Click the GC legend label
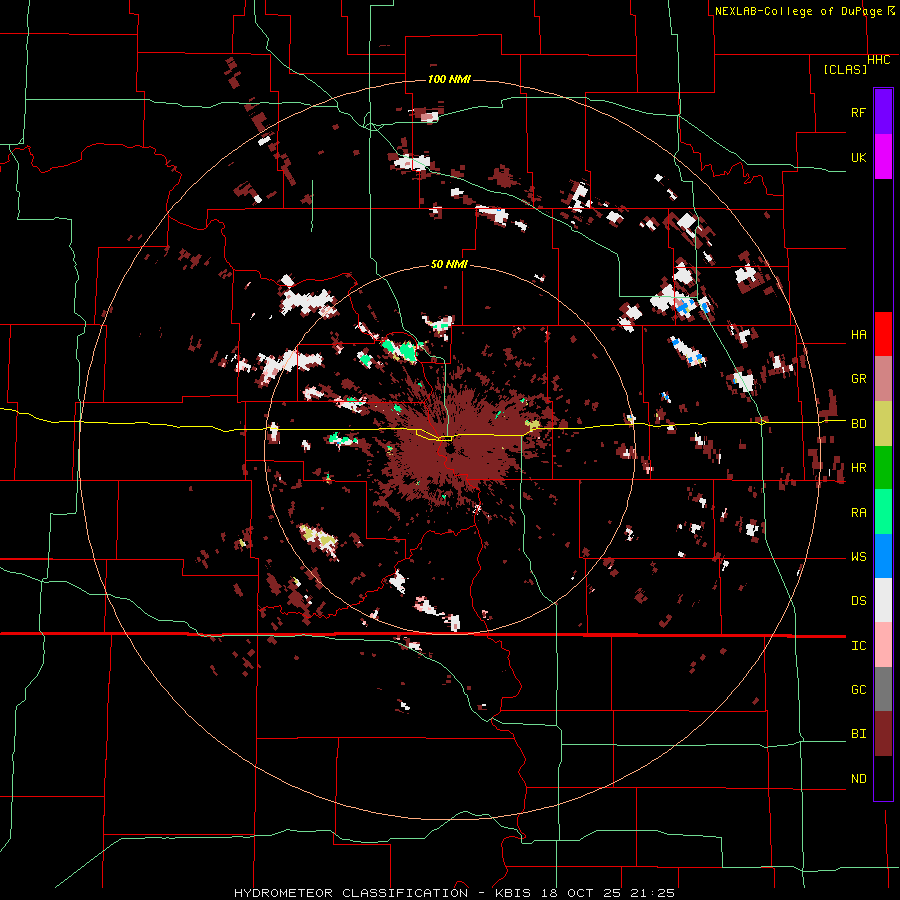Screen dimensions: 900x900 point(858,690)
